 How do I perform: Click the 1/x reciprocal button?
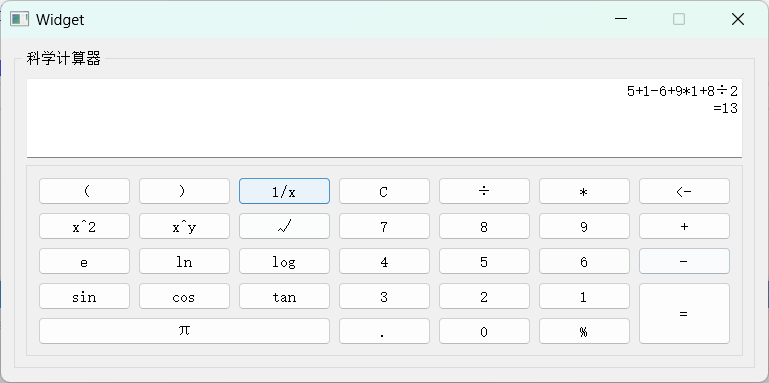[284, 191]
